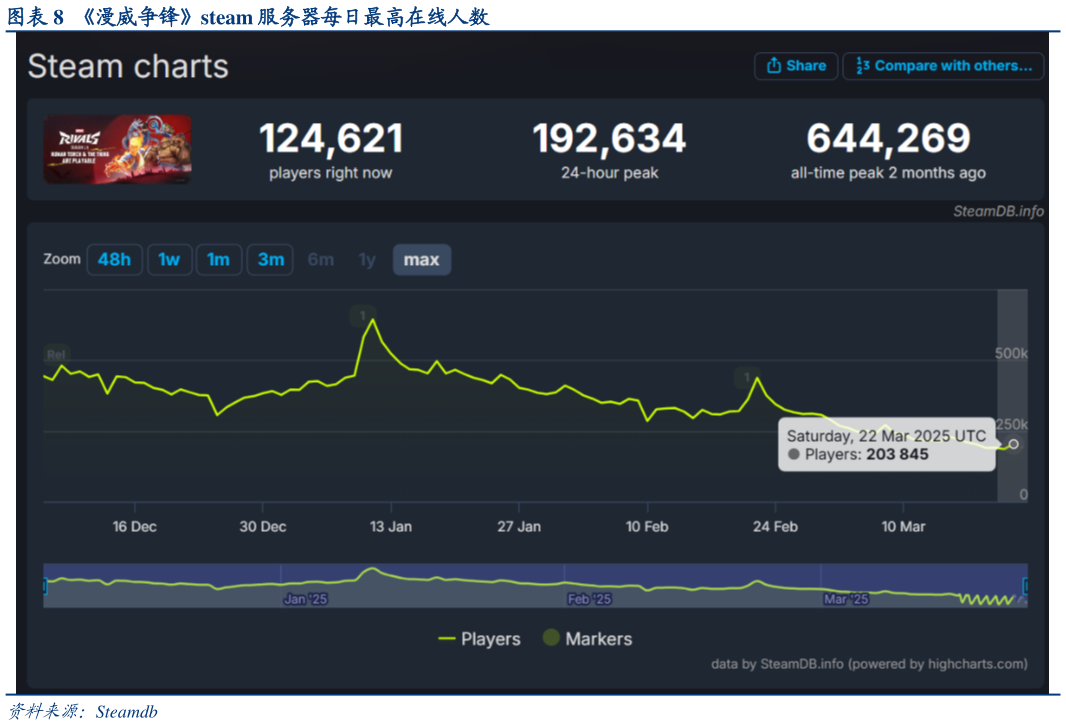Click the 13 Jan axis label
This screenshot has width=1066, height=725.
[x=391, y=526]
